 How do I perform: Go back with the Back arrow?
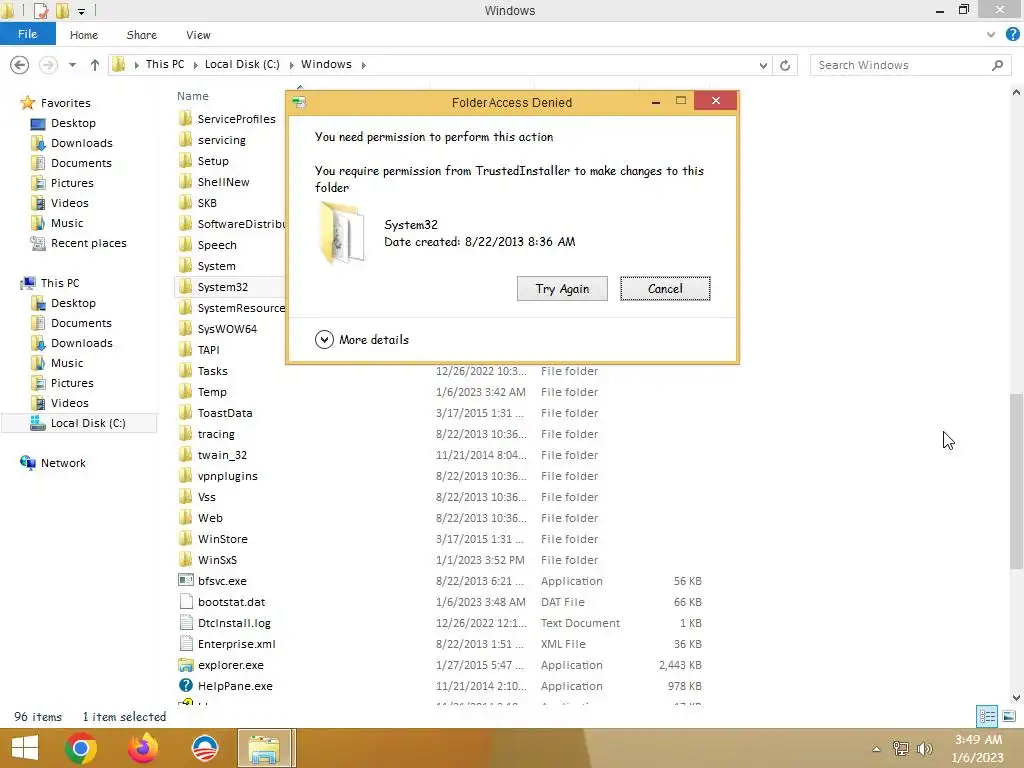[x=20, y=65]
